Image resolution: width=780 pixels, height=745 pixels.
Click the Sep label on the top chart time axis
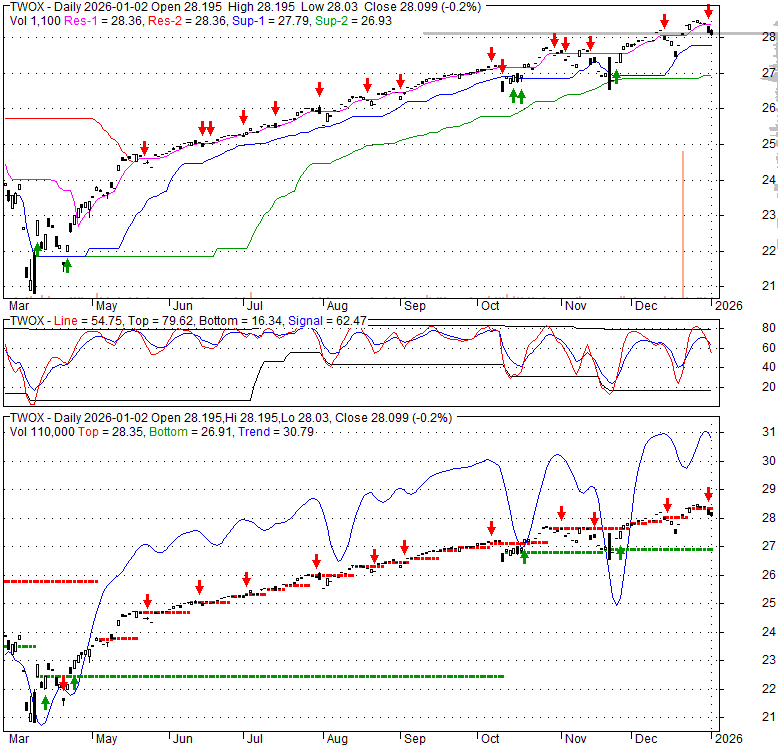[415, 304]
